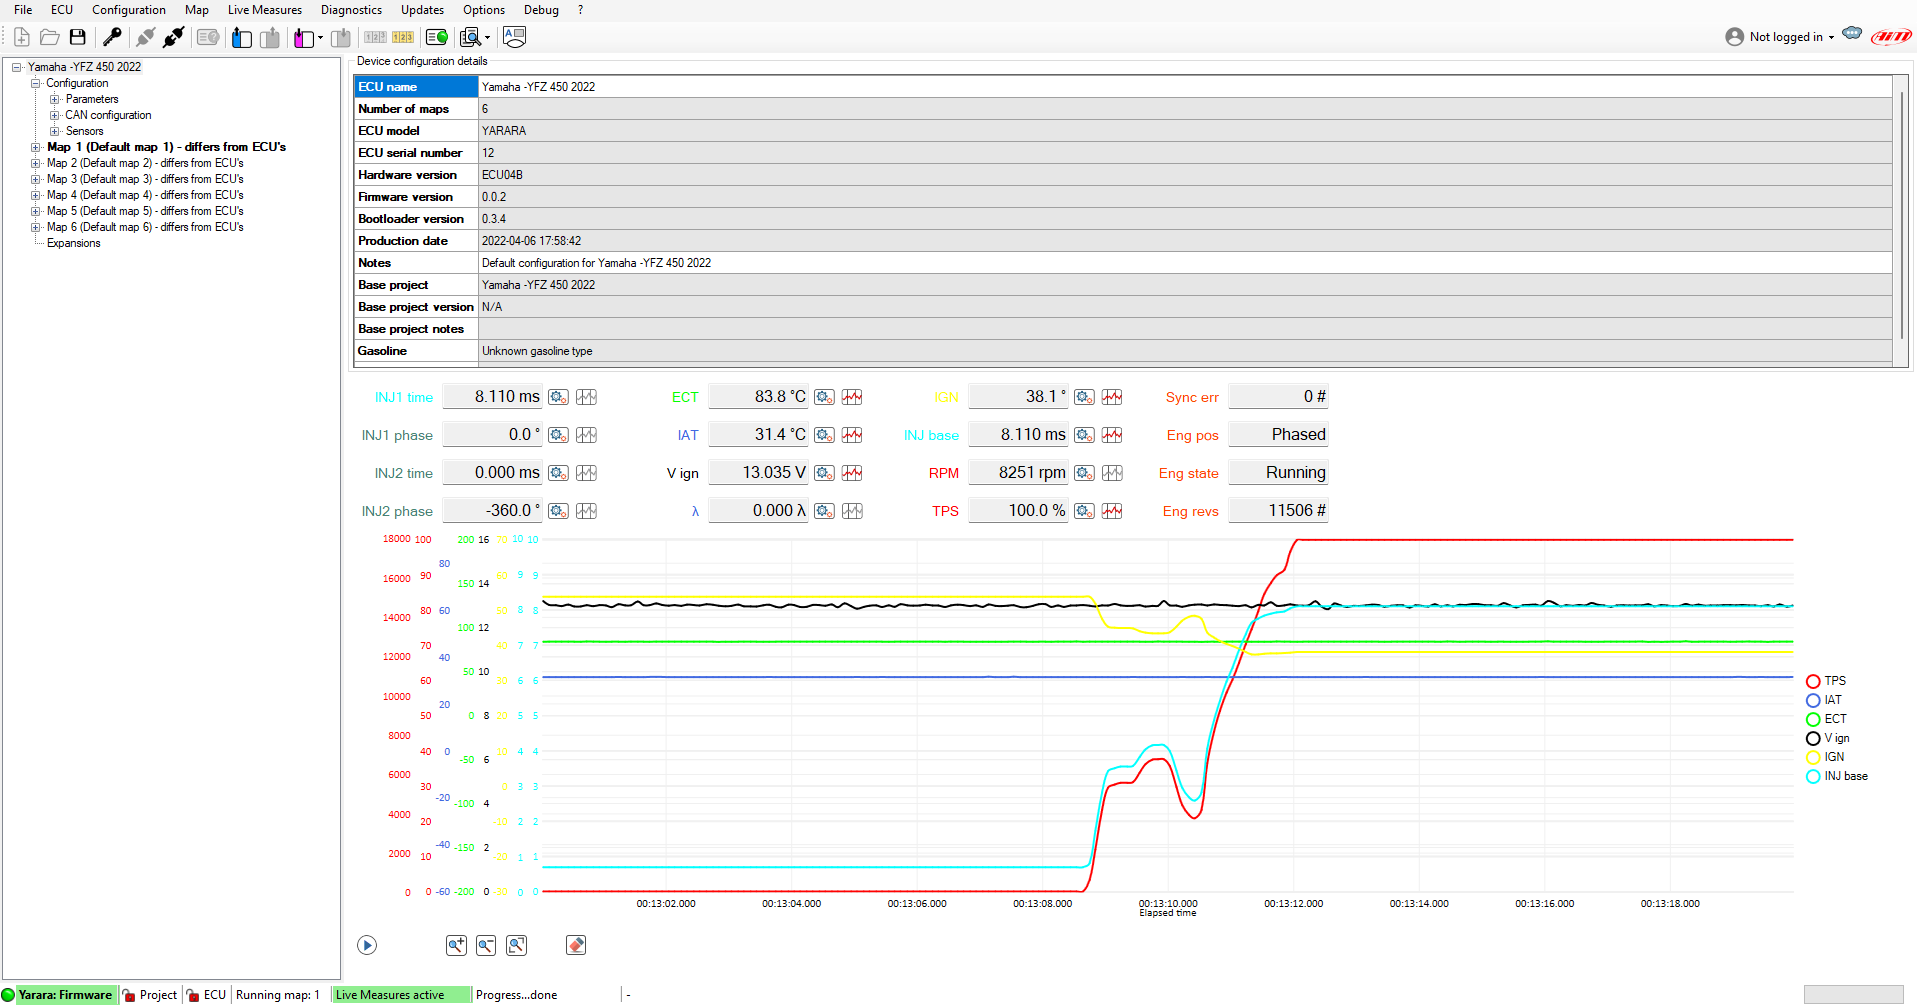The width and height of the screenshot is (1917, 1005).
Task: Select the Expansions tree item
Action: coord(74,243)
